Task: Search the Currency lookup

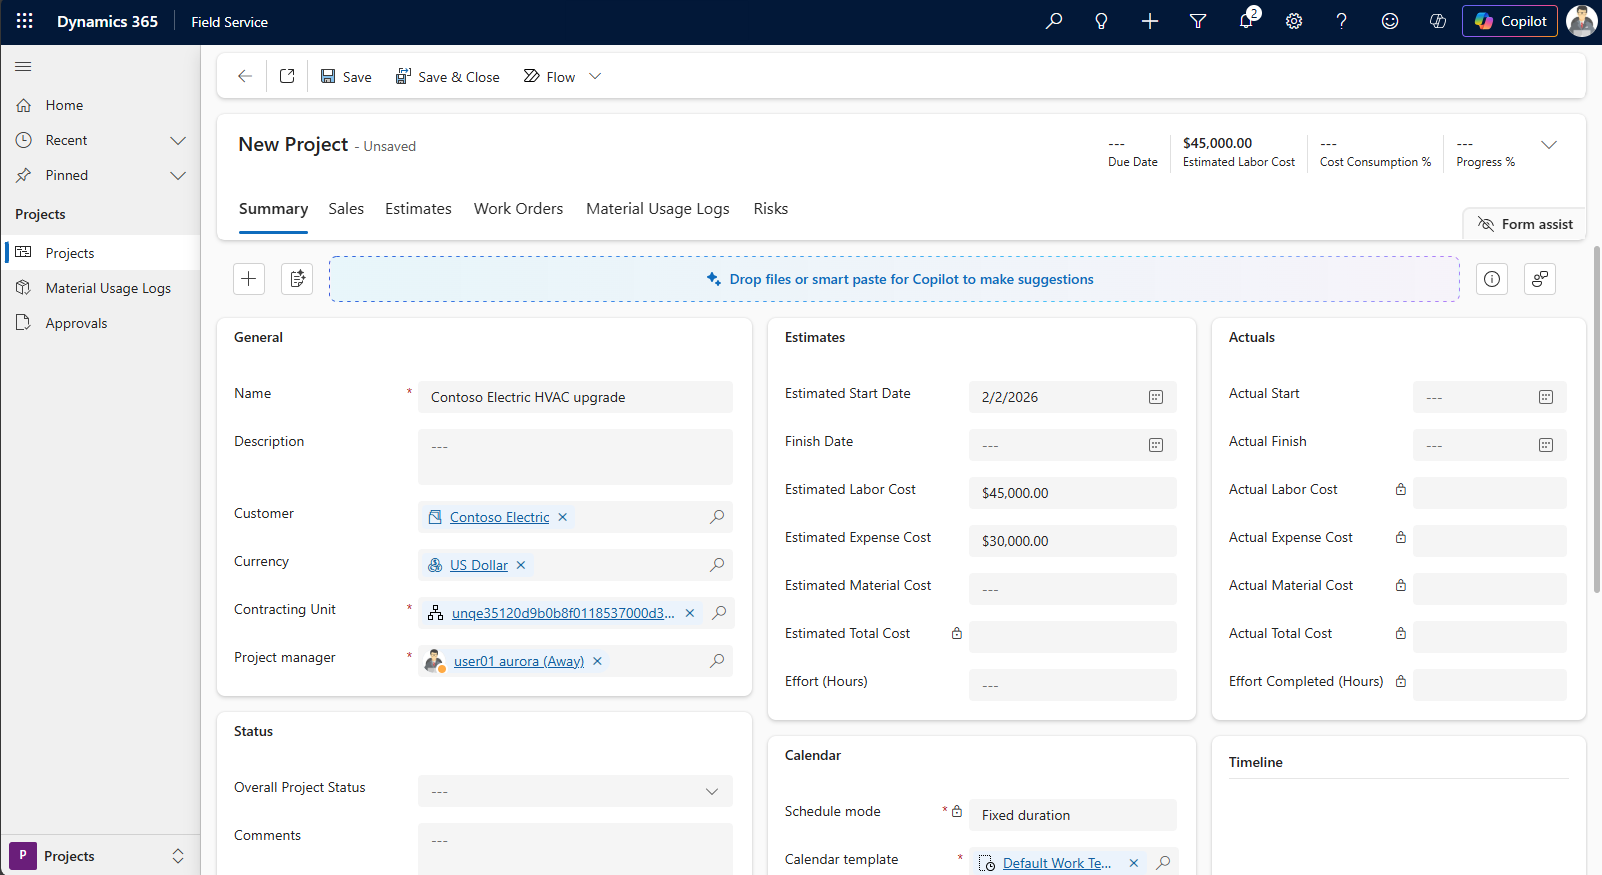Action: 717,565
